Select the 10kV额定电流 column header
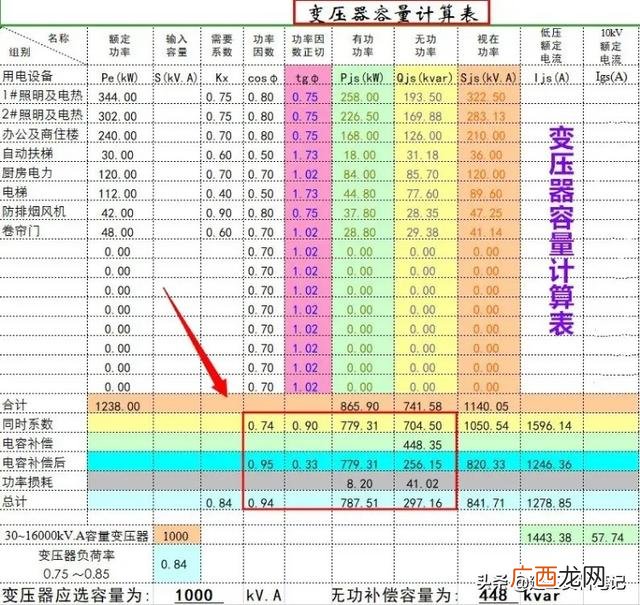640x605 pixels. (x=611, y=46)
